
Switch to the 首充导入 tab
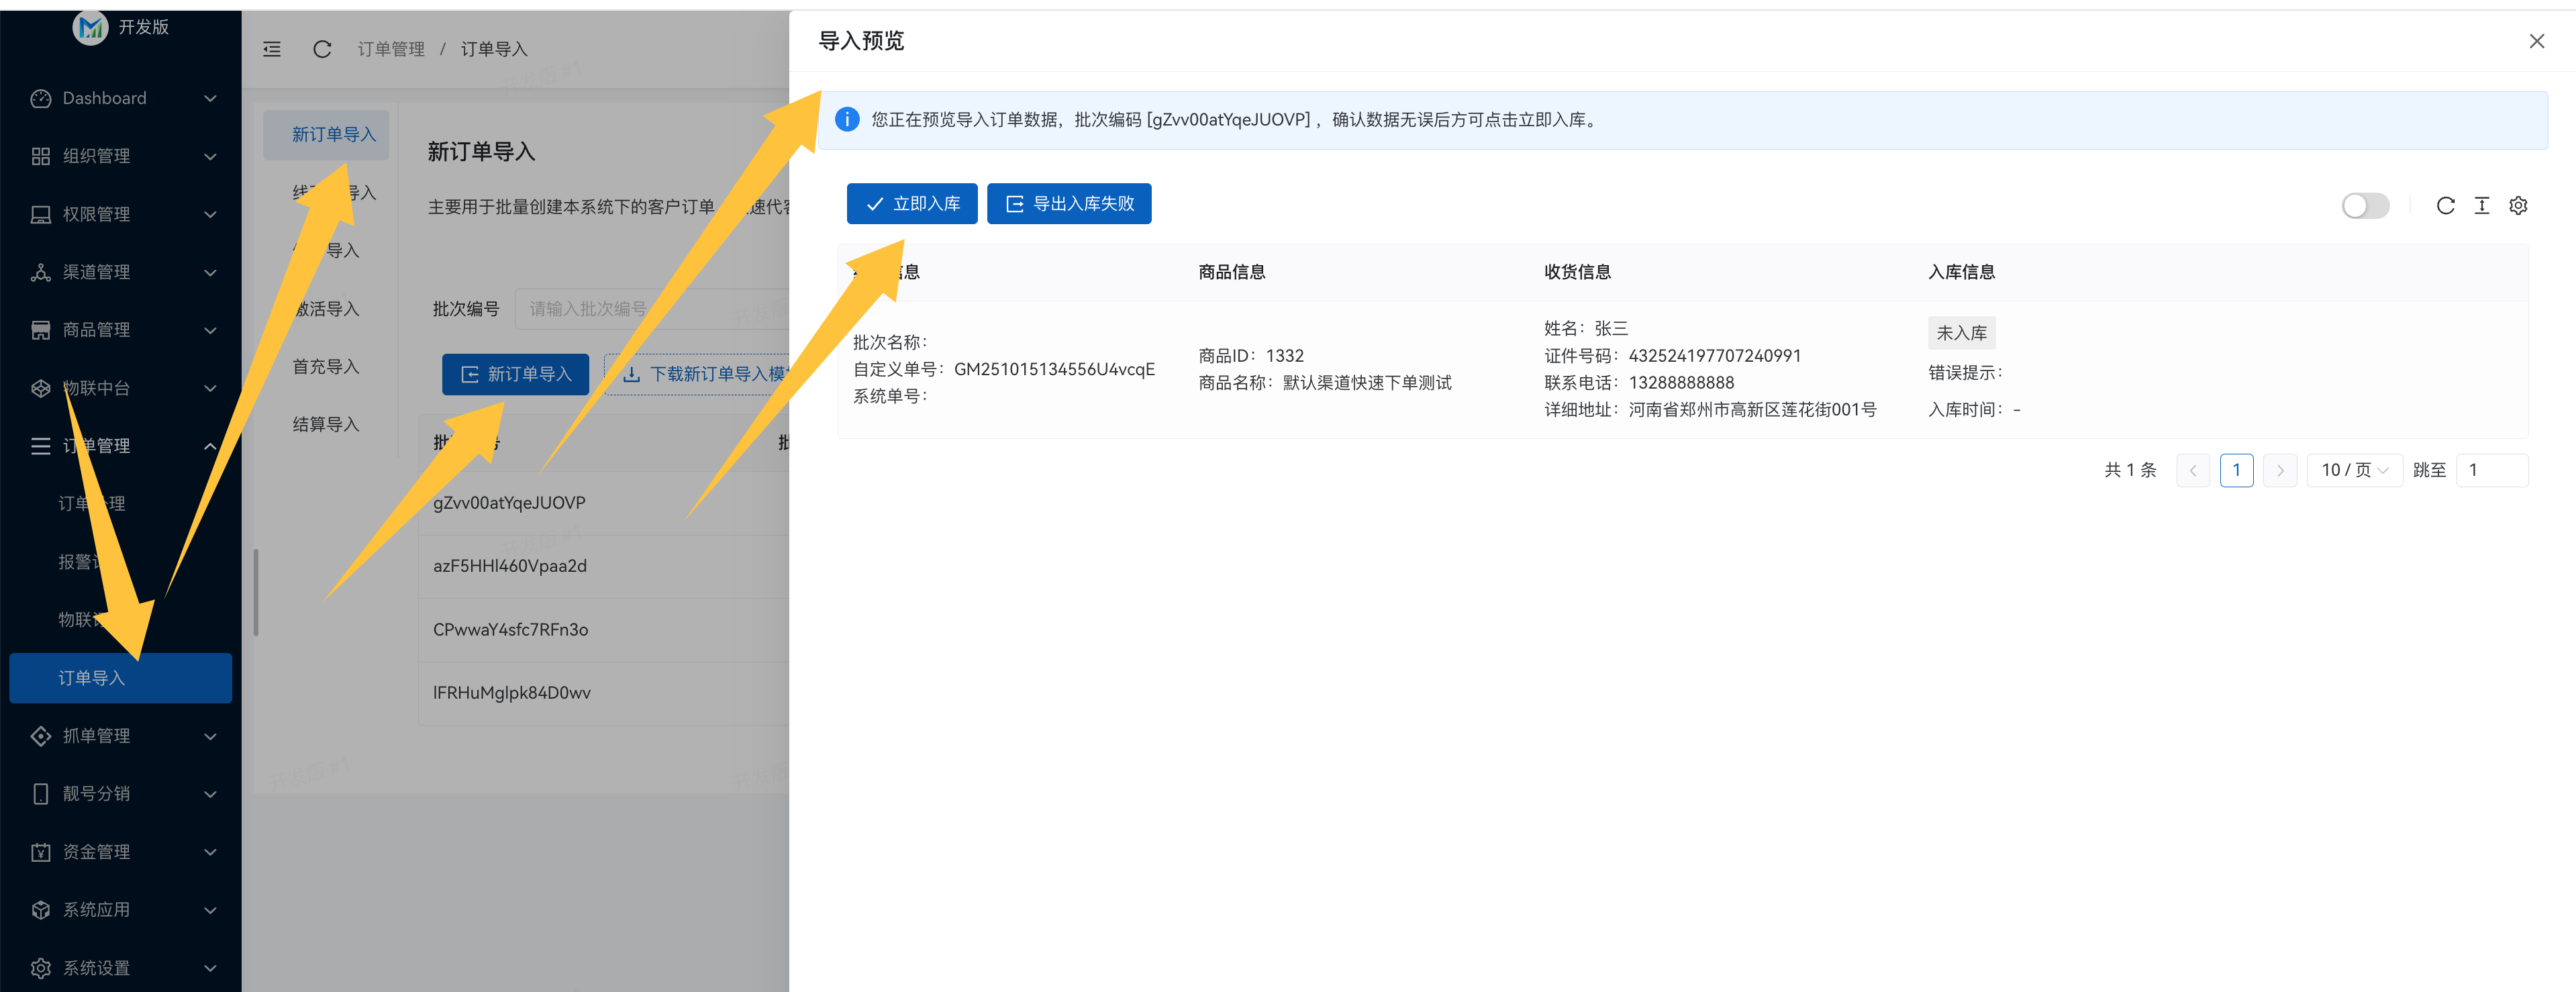pos(325,366)
